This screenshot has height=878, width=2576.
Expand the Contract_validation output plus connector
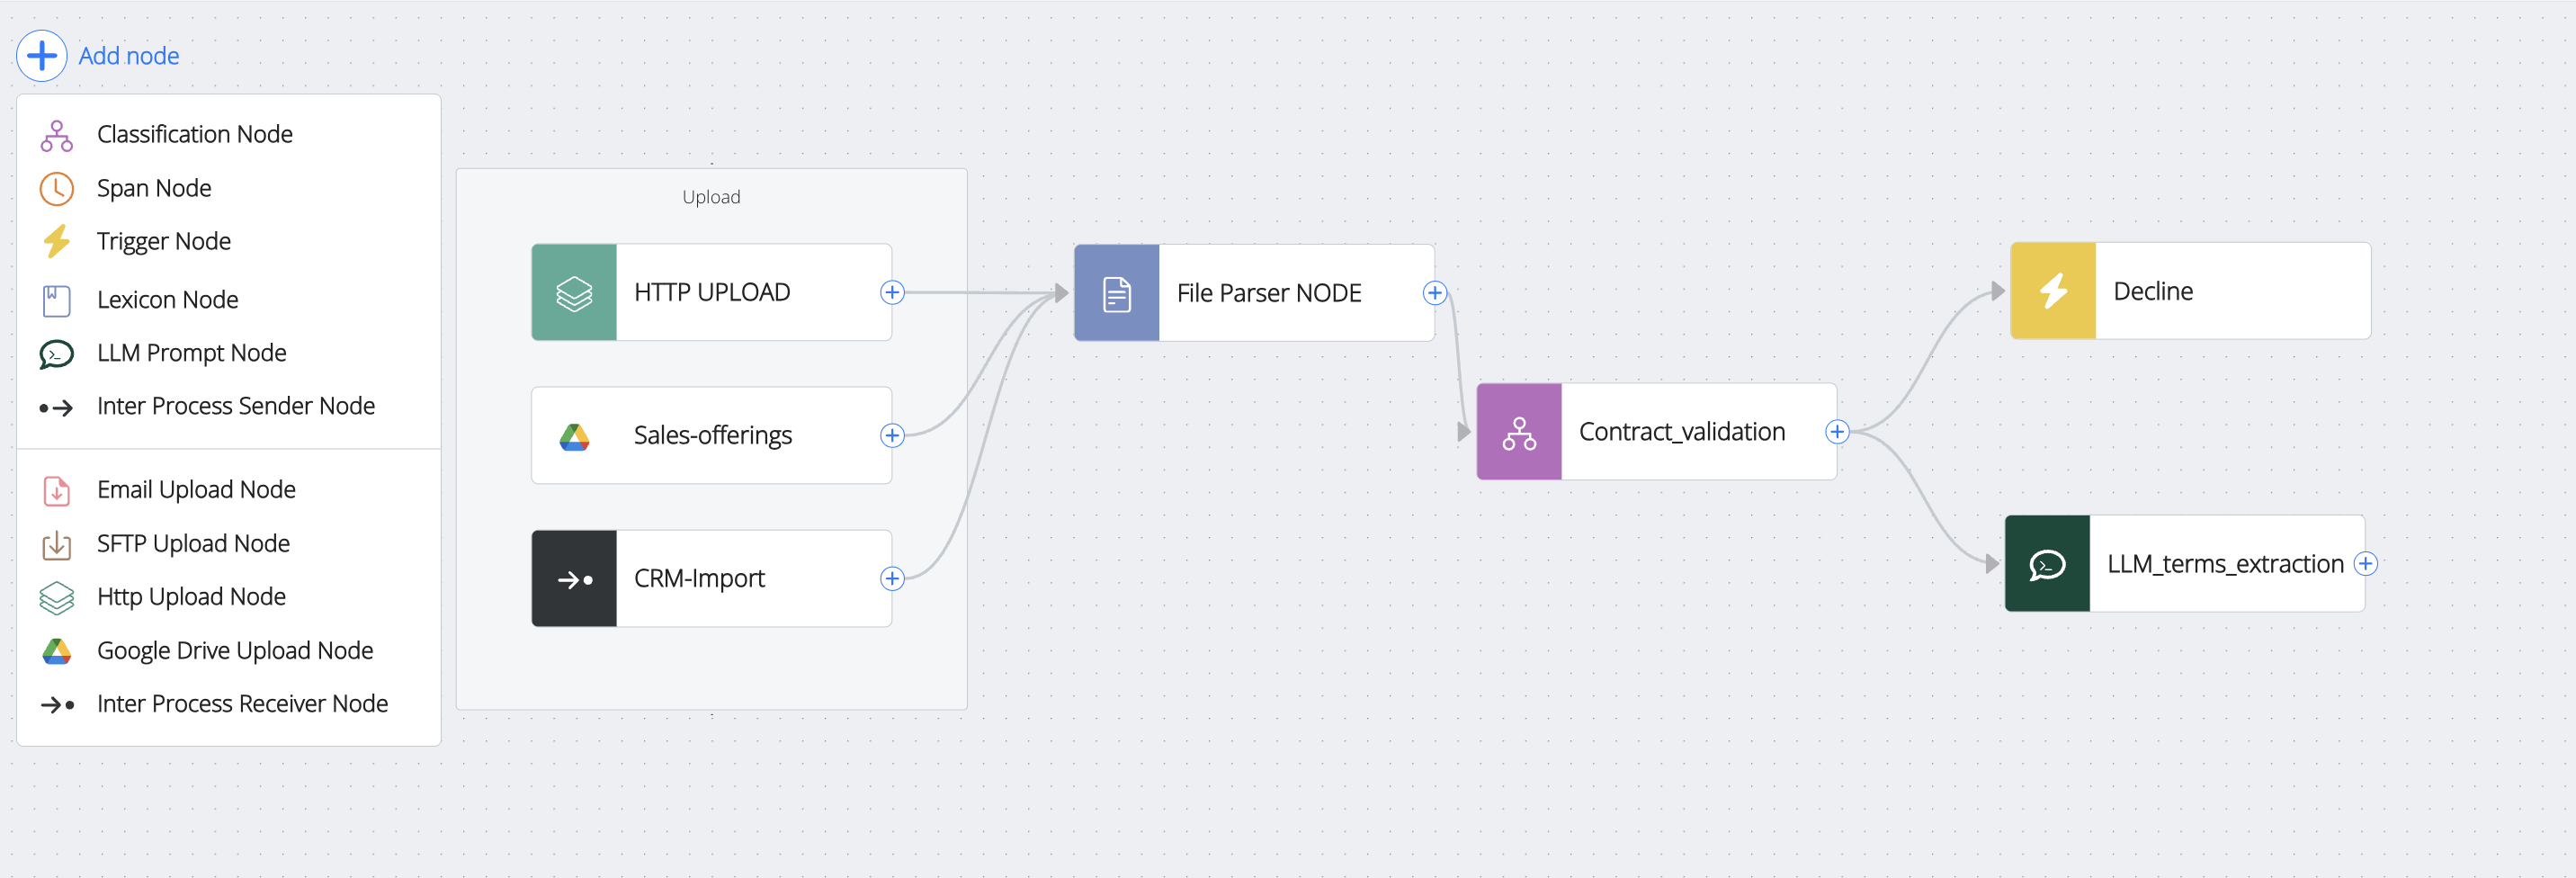coord(1837,432)
